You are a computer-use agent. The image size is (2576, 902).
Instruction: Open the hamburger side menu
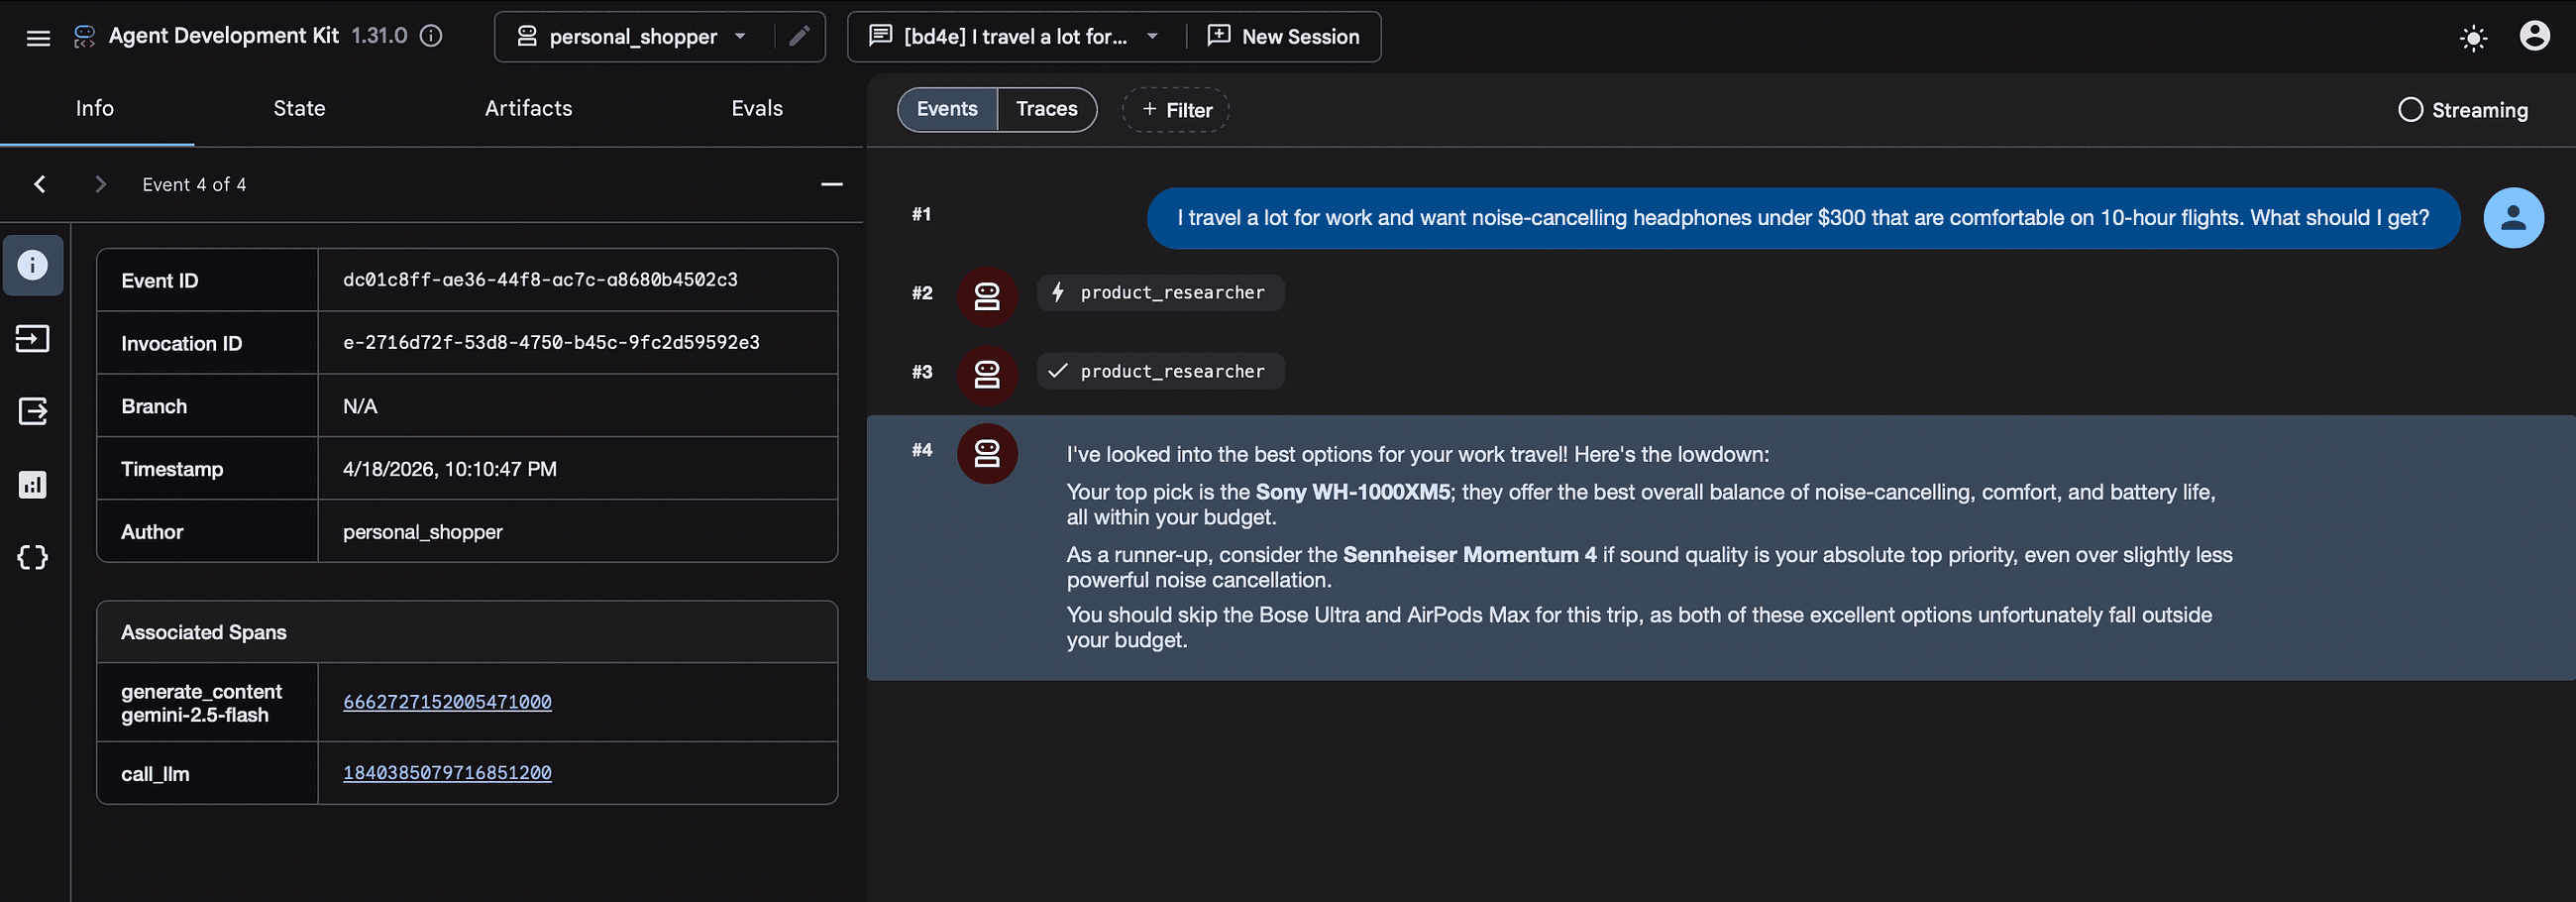coord(38,38)
